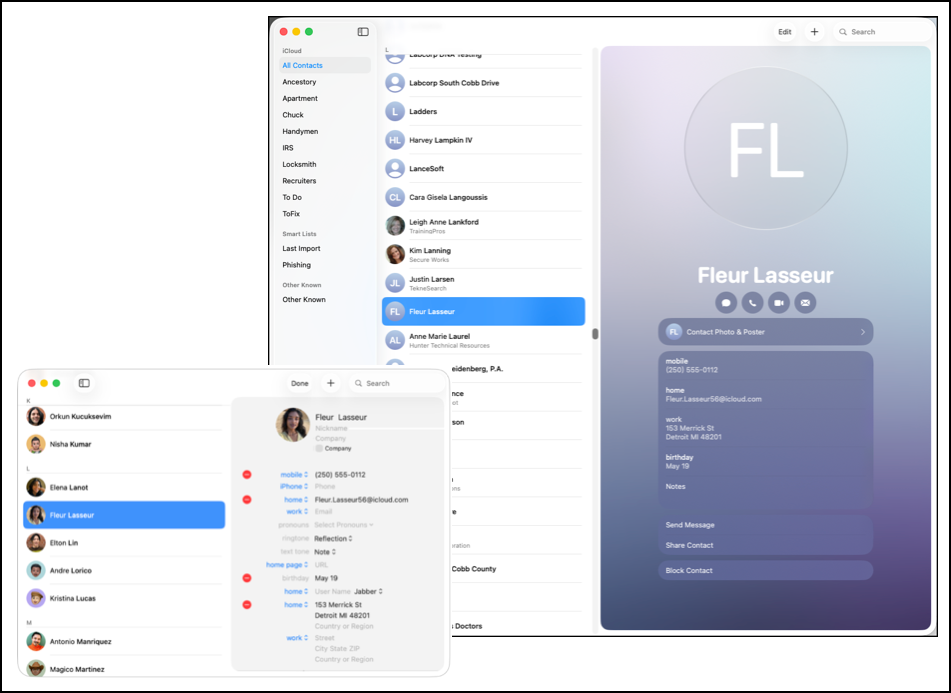Delete the birthday field with its red minus
This screenshot has width=951, height=693.
coord(247,578)
